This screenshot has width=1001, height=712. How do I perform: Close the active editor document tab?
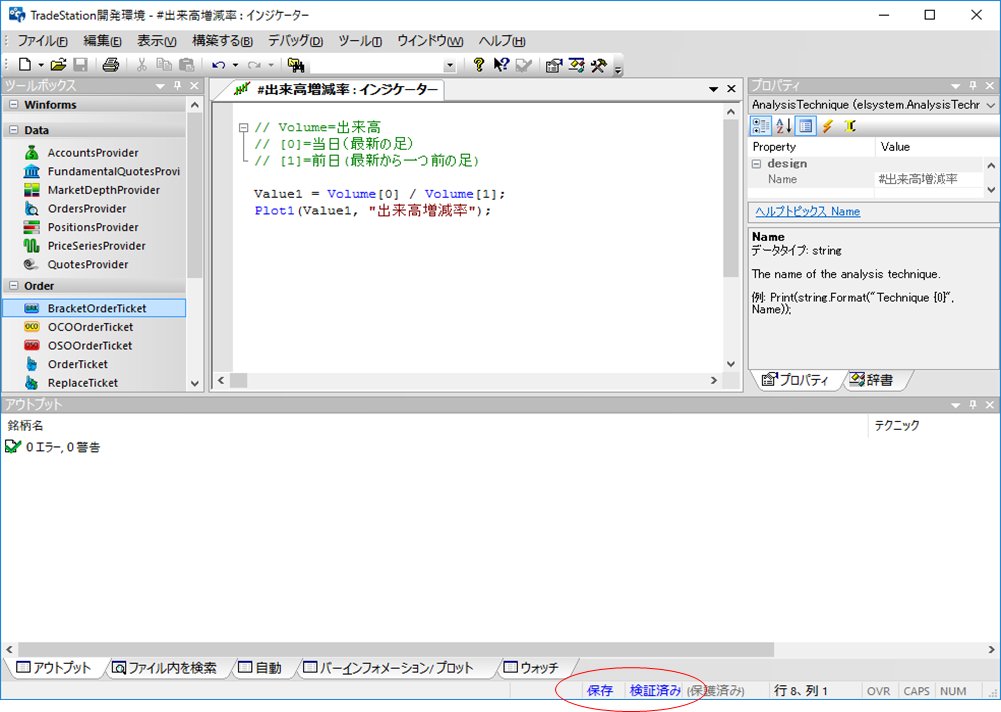tap(732, 89)
